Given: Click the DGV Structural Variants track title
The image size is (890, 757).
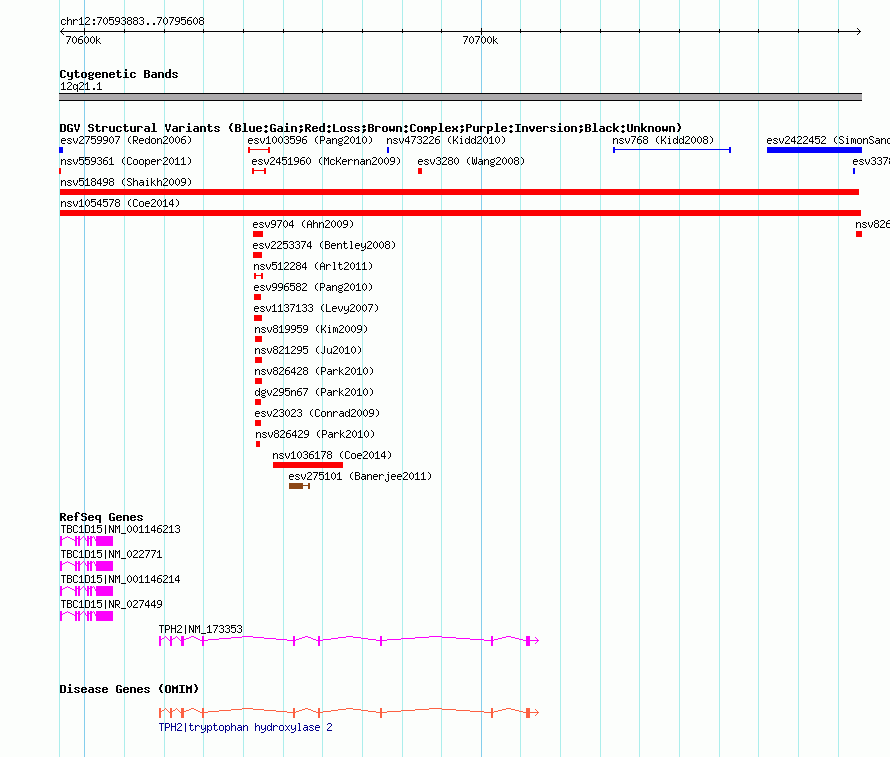Looking at the screenshot, I should [371, 128].
